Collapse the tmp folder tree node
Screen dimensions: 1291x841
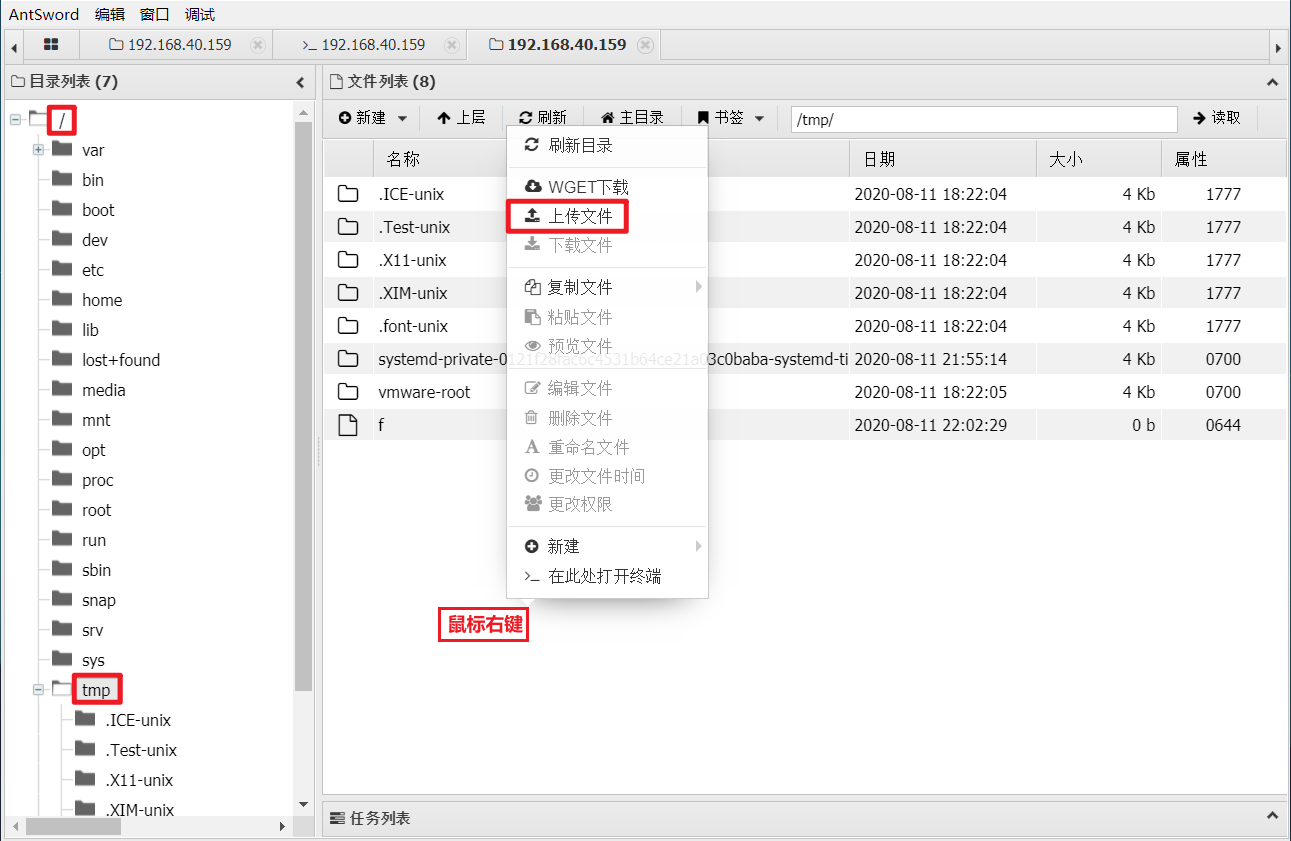coord(38,690)
